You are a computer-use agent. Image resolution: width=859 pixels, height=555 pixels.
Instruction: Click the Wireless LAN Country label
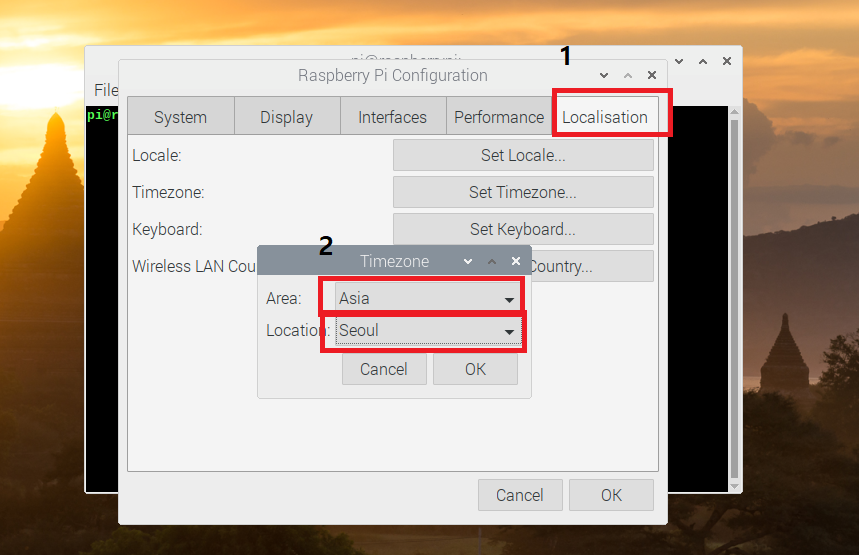[x=194, y=266]
